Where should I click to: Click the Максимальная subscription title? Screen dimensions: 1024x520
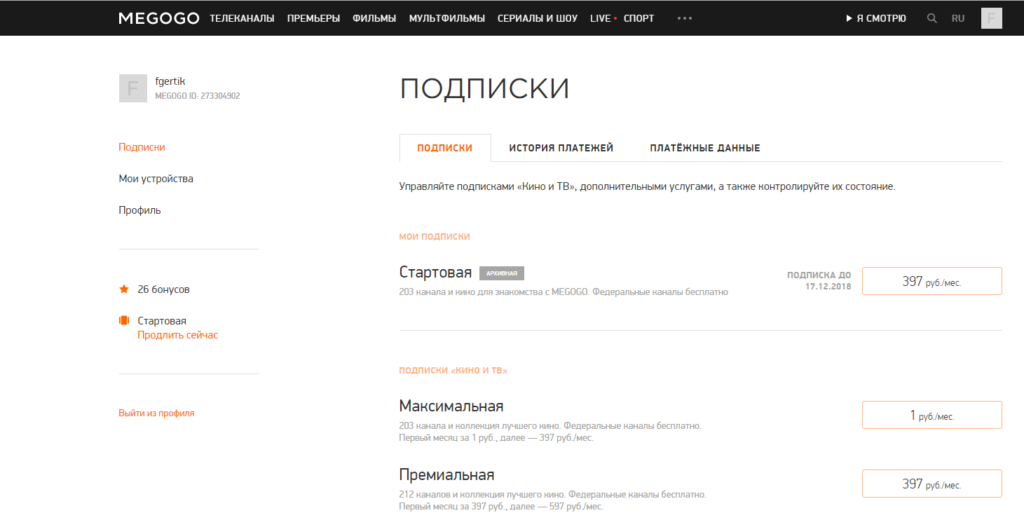451,406
